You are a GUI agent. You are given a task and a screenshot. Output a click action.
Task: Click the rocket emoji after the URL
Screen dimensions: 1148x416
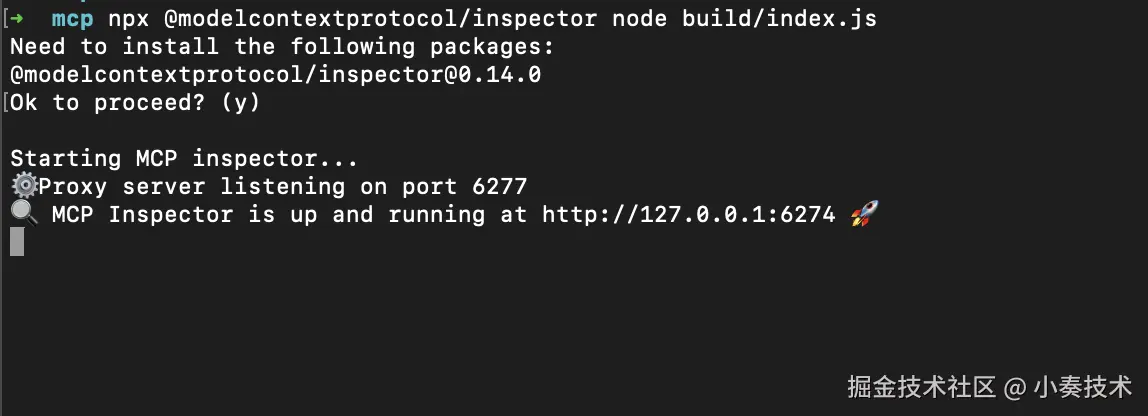[x=862, y=214]
